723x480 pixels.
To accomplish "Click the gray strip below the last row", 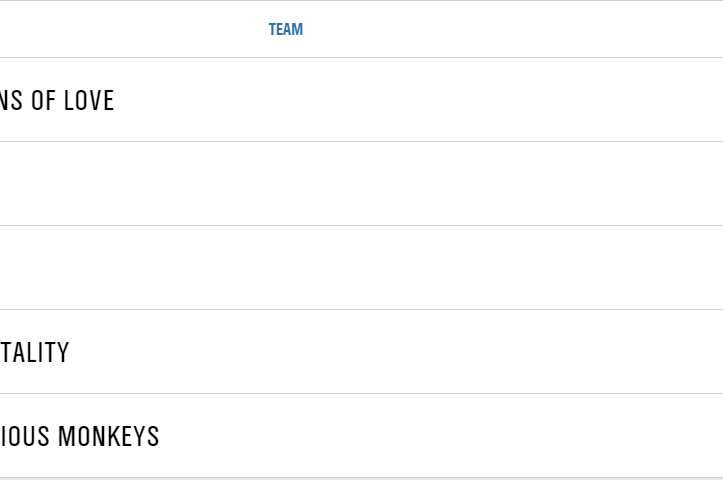I will [360, 479].
